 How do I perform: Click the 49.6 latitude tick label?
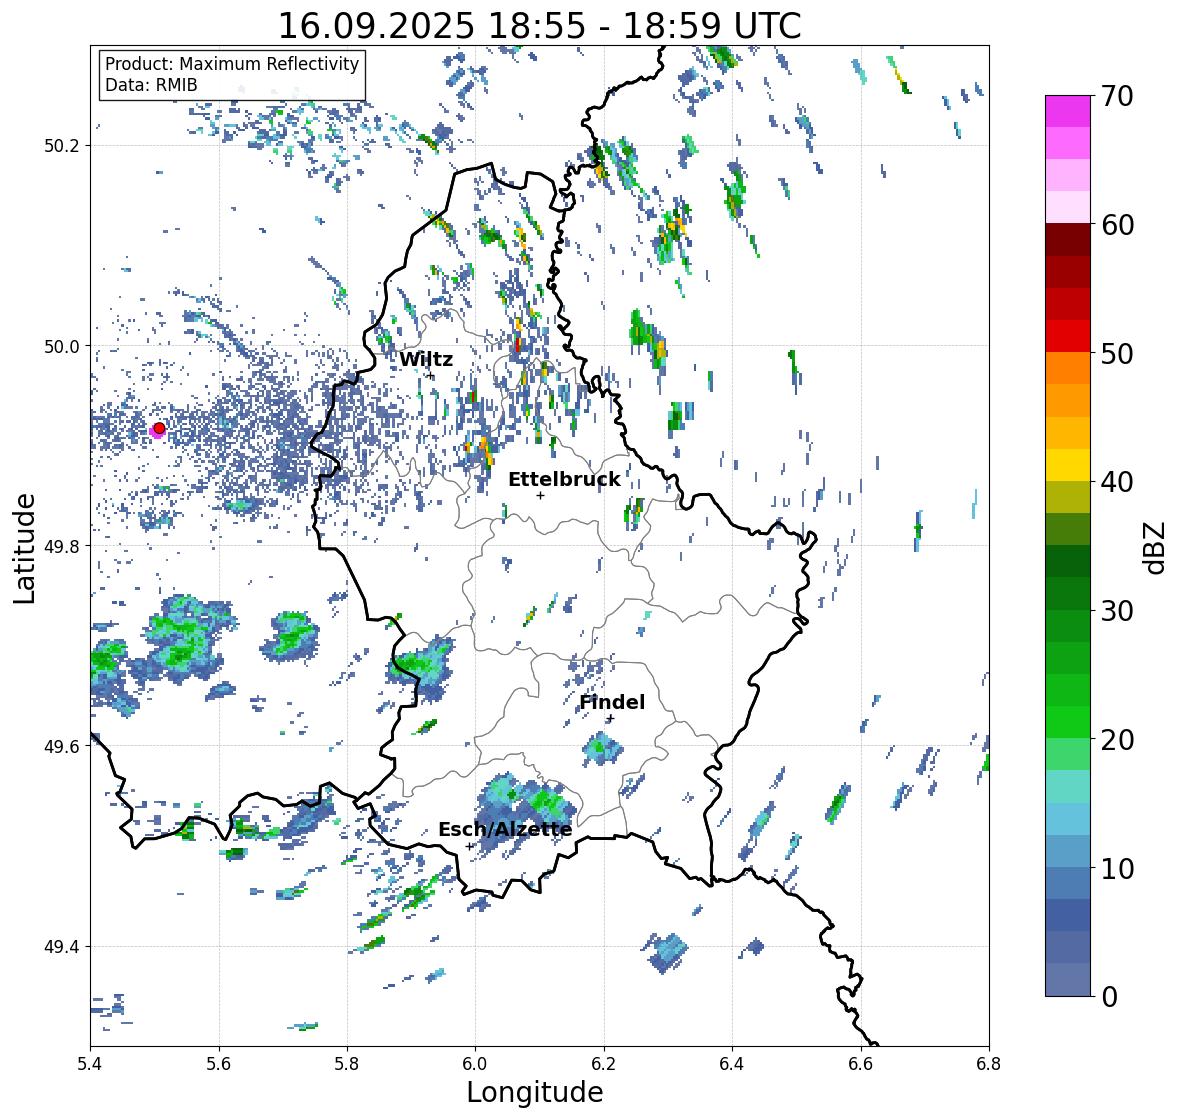(x=62, y=746)
